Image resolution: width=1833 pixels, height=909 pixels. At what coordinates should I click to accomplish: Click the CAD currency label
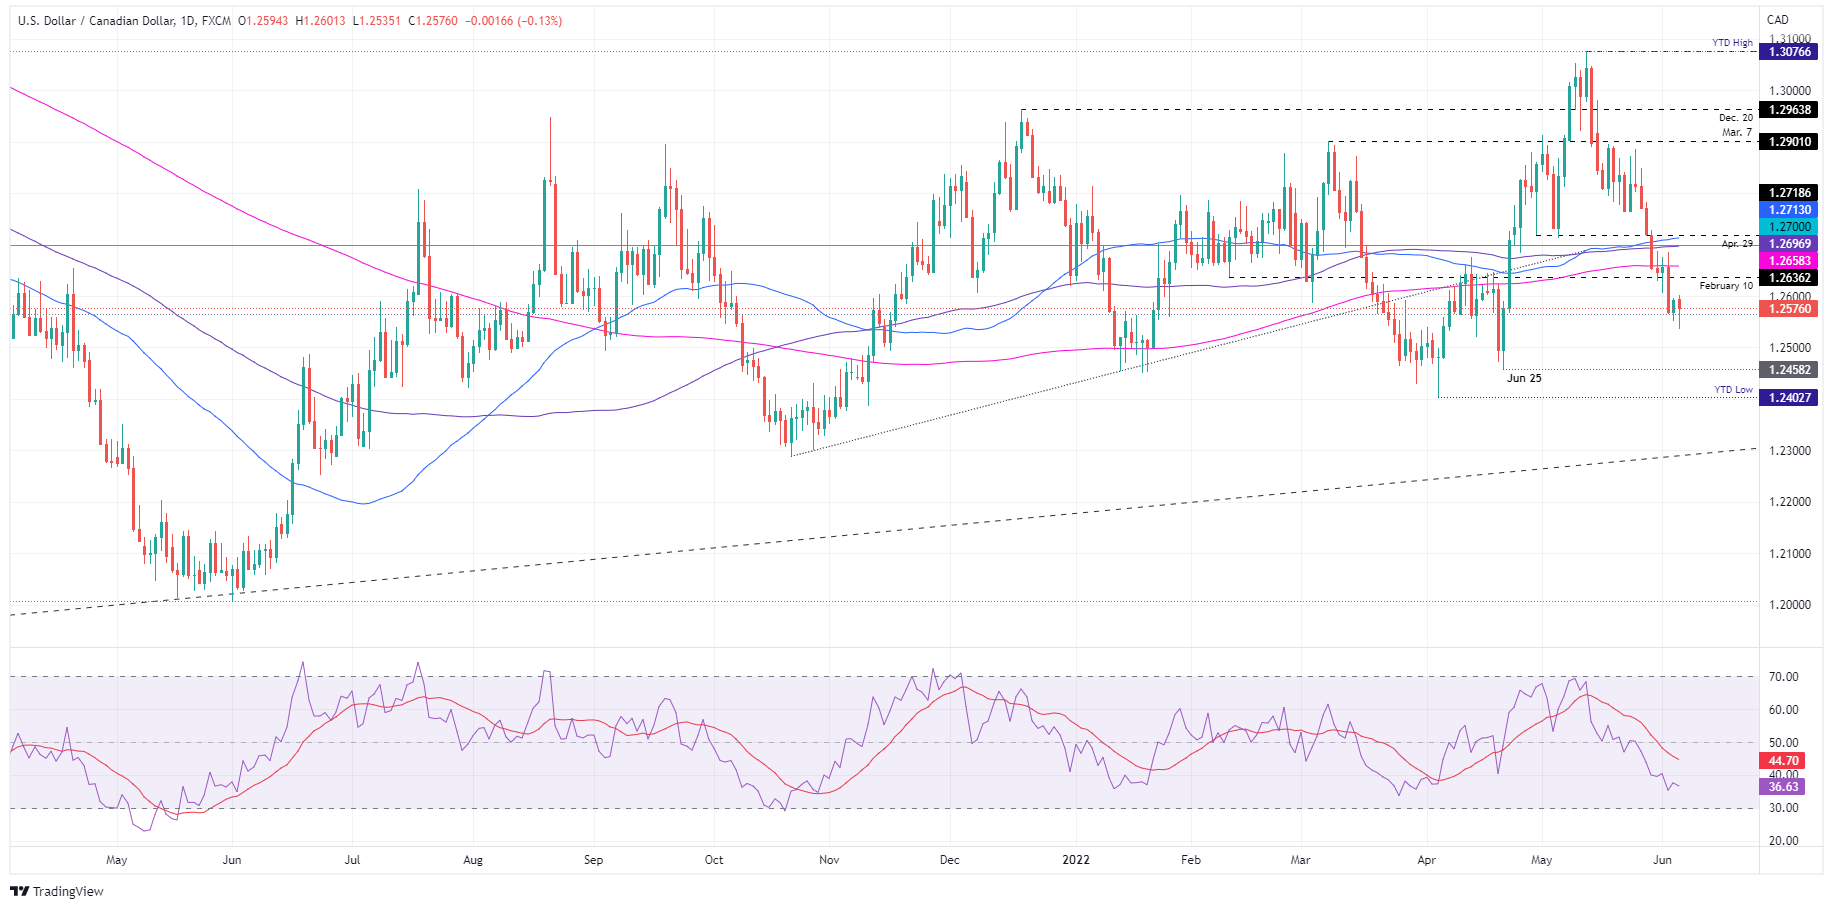[x=1777, y=20]
